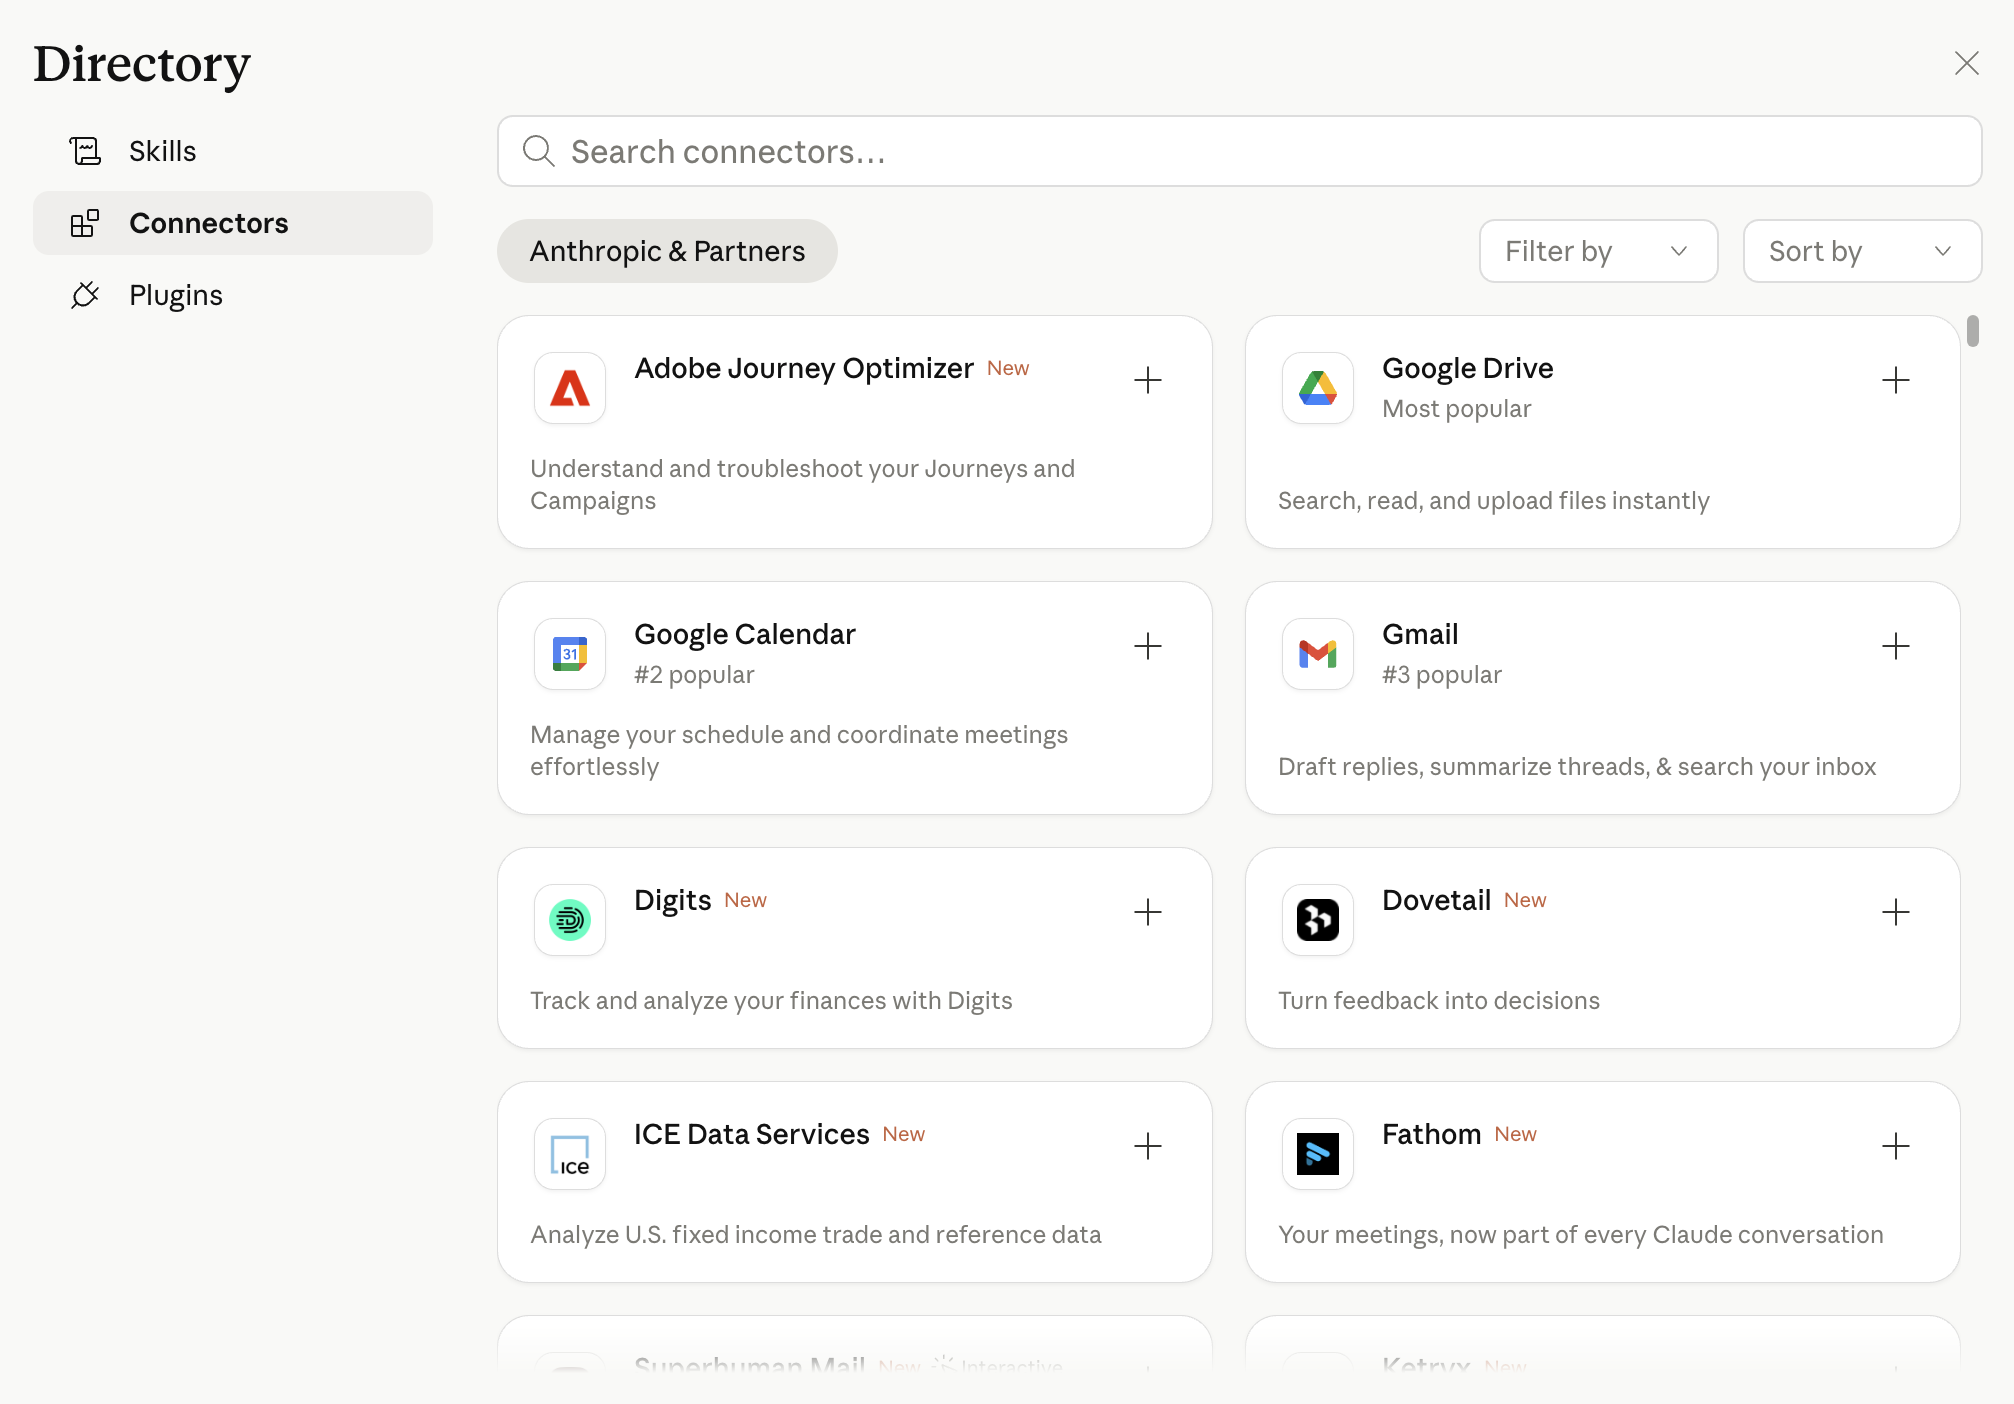Expand the Sort by dropdown

tap(1862, 251)
